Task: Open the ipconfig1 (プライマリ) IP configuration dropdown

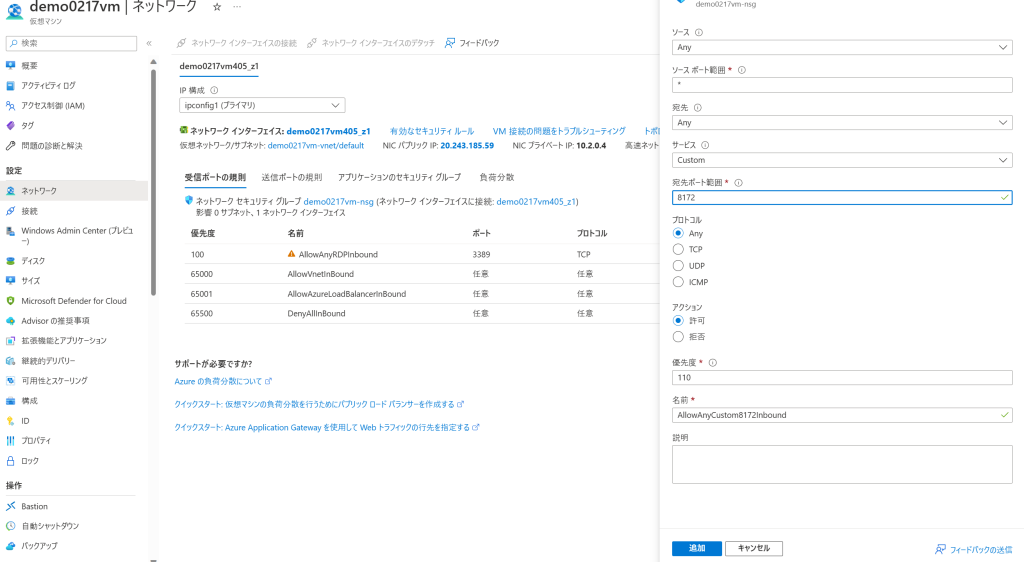Action: click(262, 105)
